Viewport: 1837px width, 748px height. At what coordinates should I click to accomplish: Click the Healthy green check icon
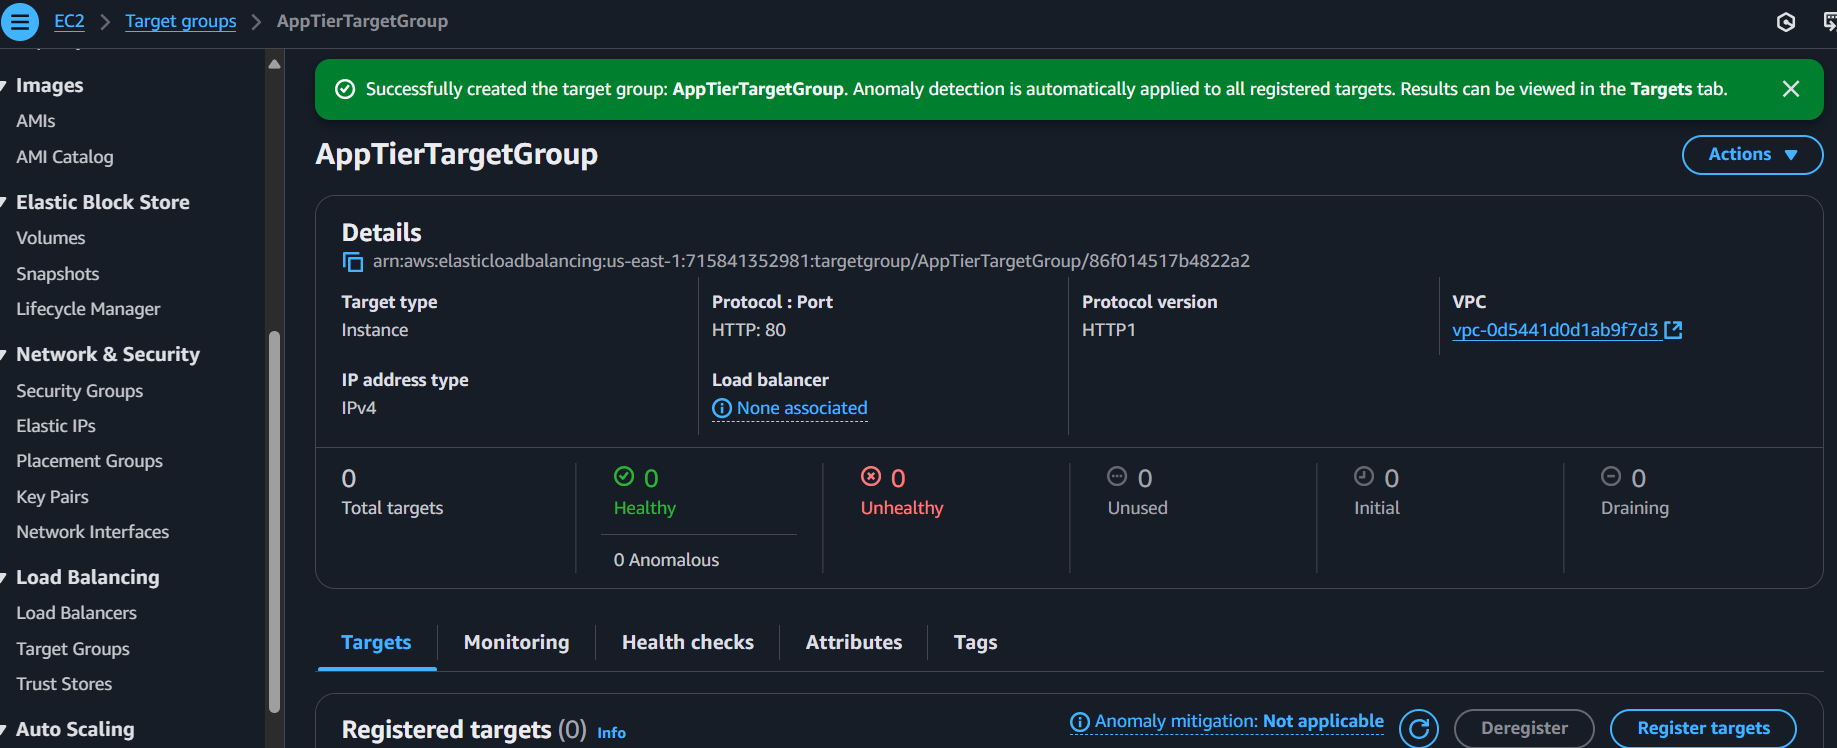click(x=624, y=476)
